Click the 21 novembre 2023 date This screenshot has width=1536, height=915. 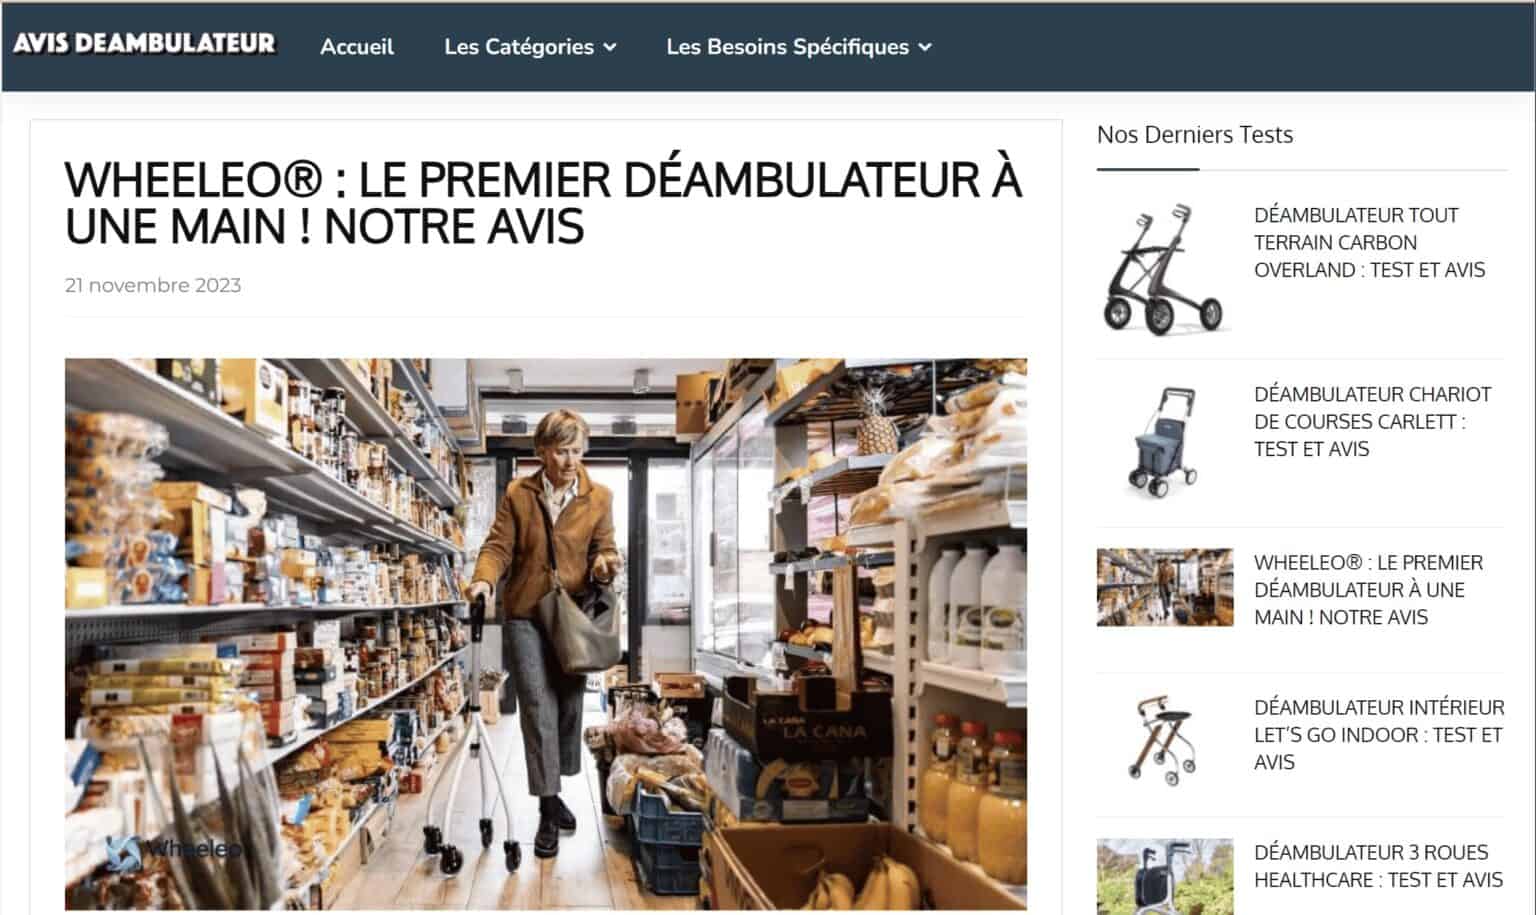point(153,285)
